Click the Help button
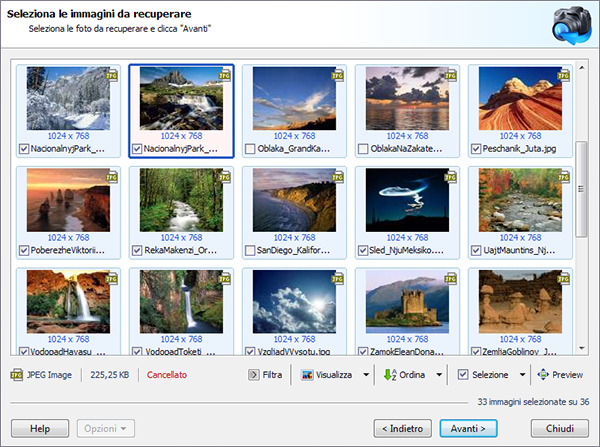Viewport: 600px width, 447px height. tap(40, 428)
